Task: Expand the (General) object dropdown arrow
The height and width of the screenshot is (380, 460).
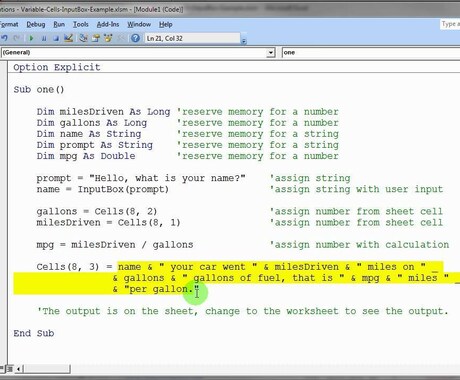Action: pos(271,52)
